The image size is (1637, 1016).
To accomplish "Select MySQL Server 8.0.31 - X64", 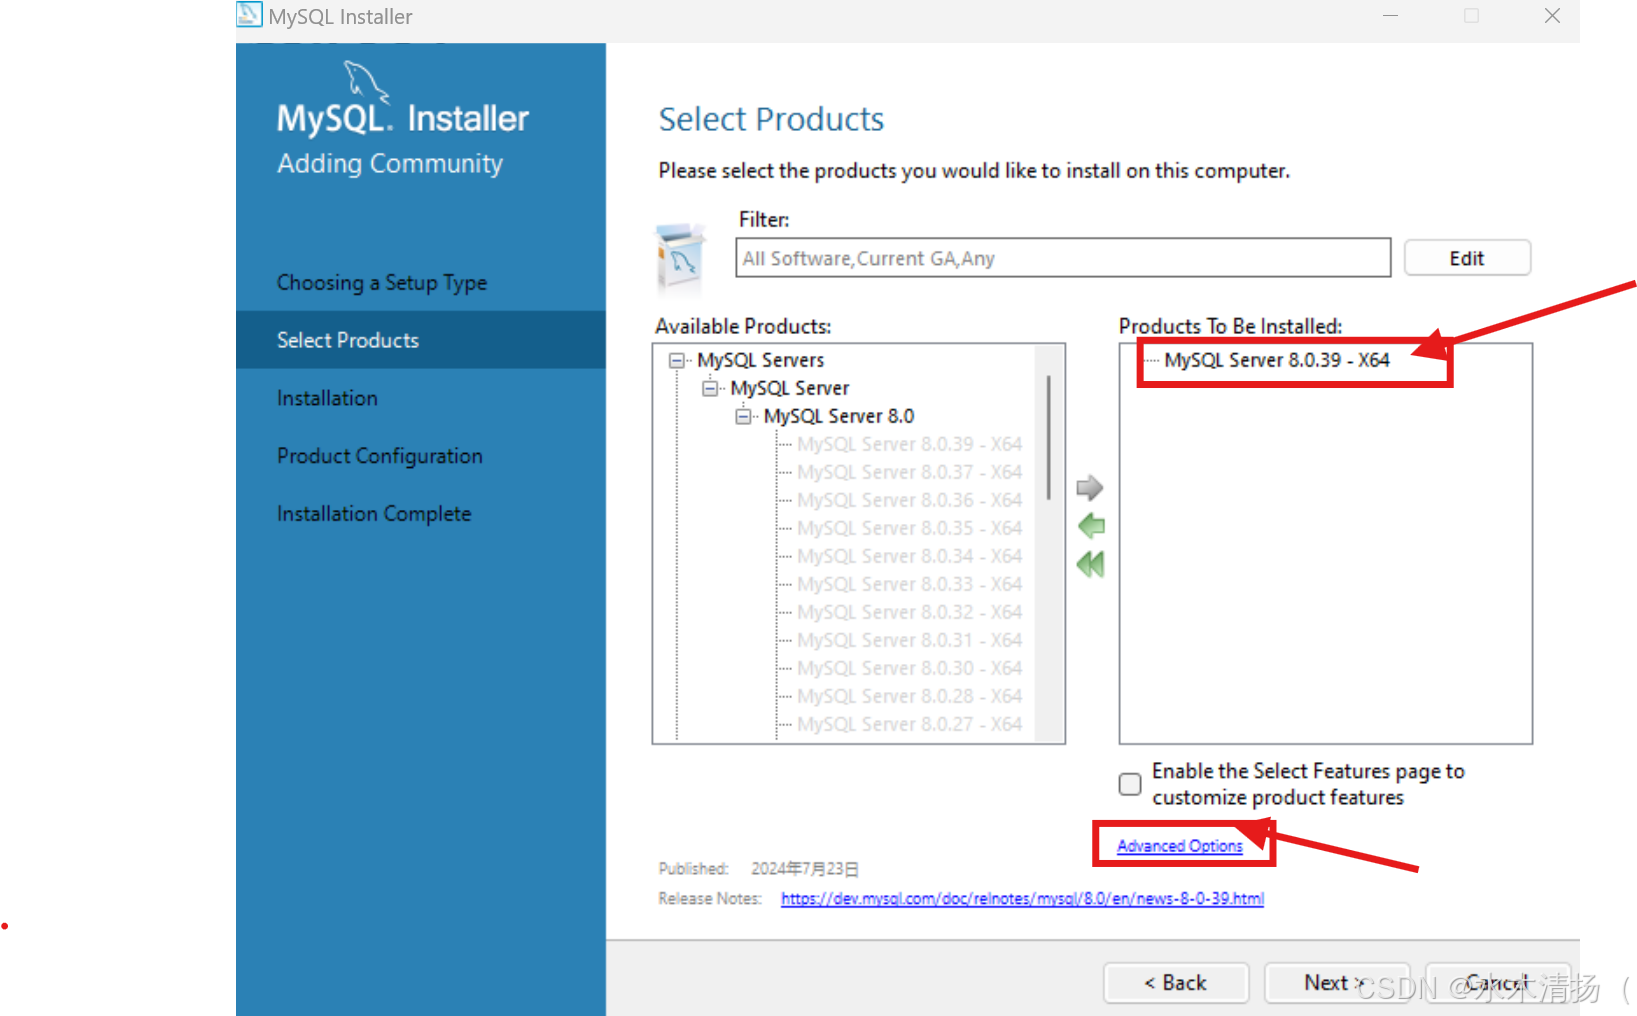I will [909, 640].
